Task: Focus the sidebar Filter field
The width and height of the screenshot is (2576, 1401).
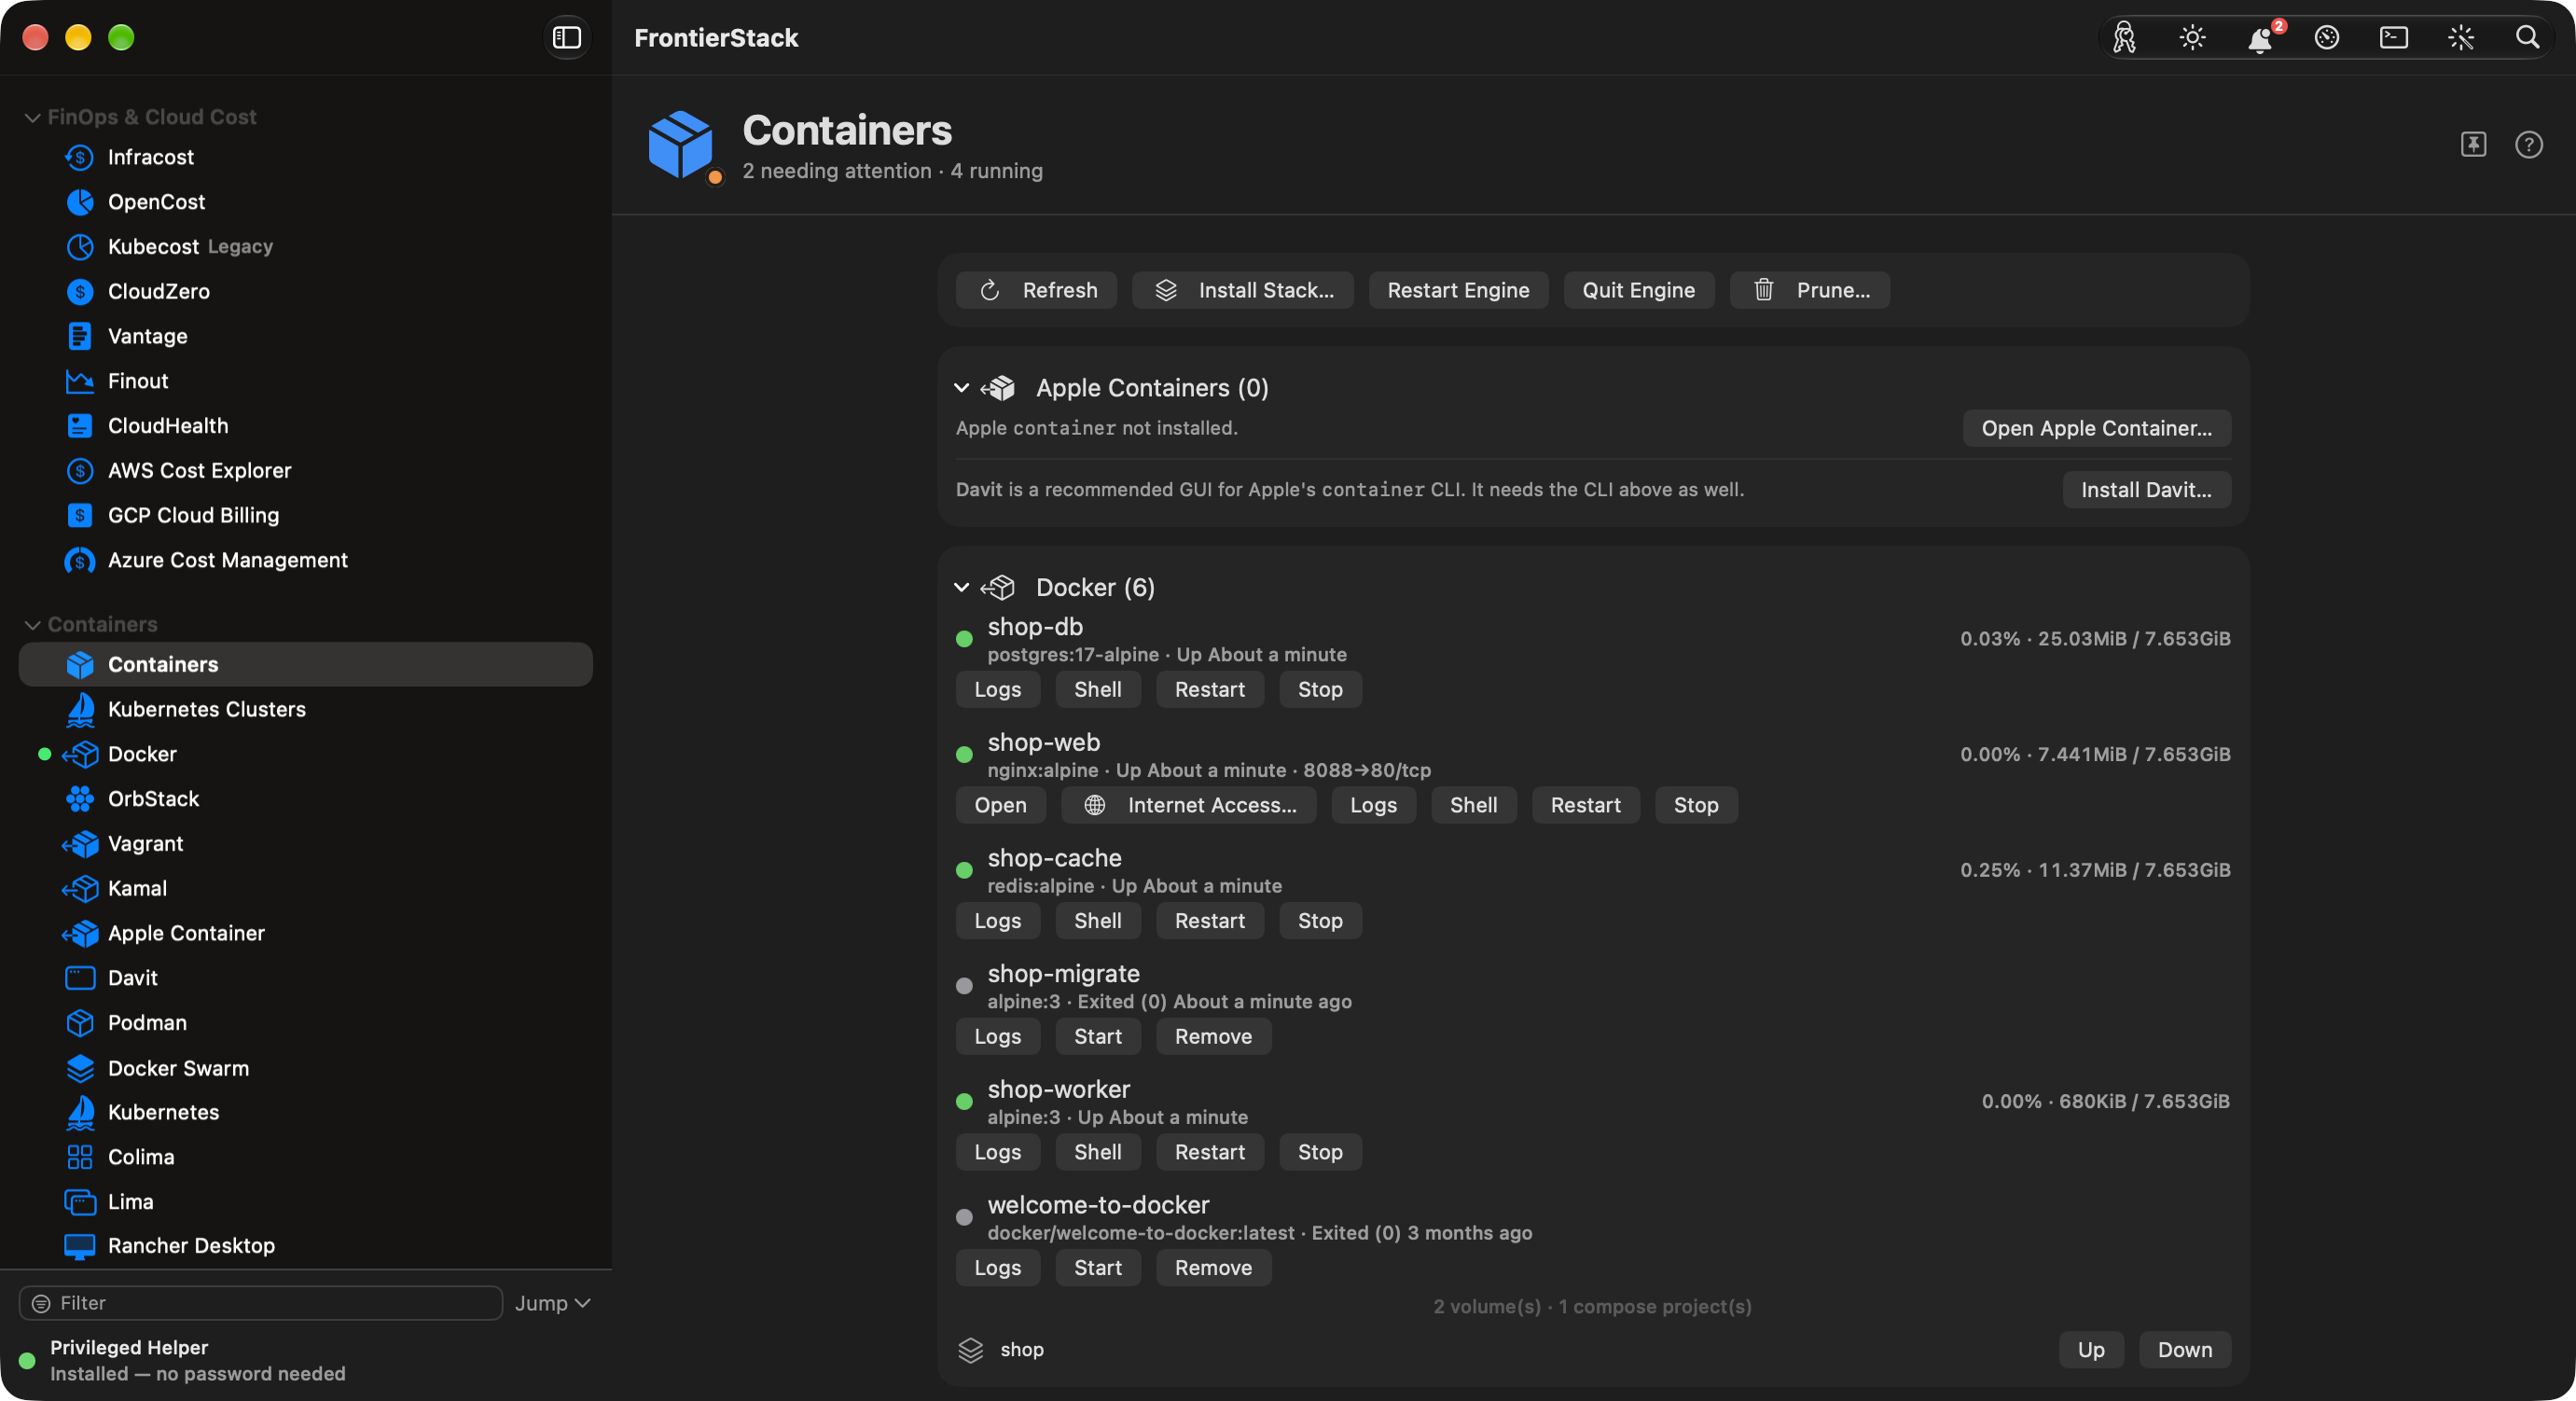Action: [261, 1303]
